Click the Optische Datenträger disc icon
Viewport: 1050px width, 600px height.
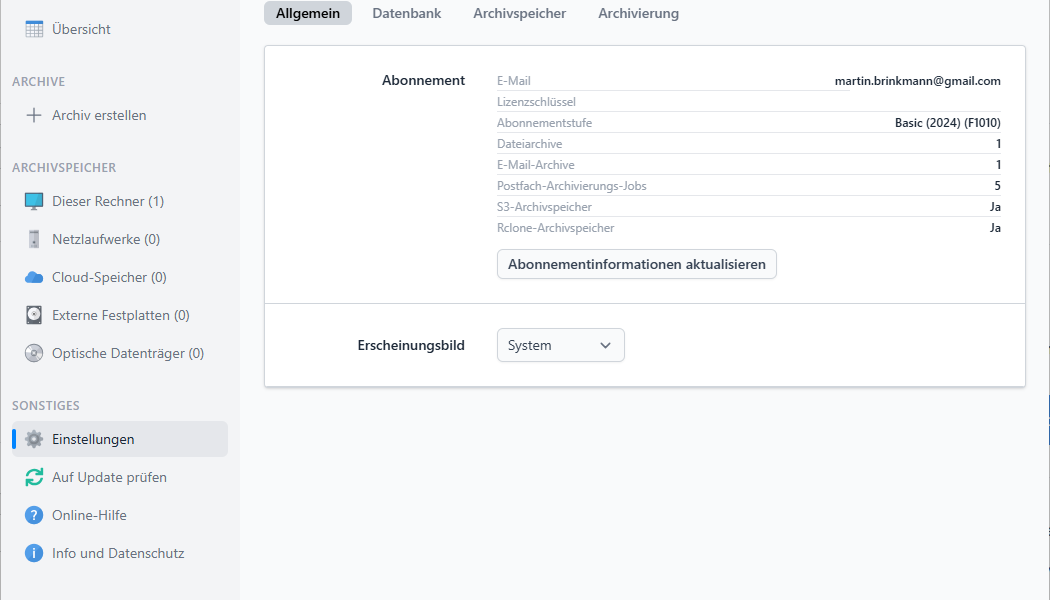34,353
